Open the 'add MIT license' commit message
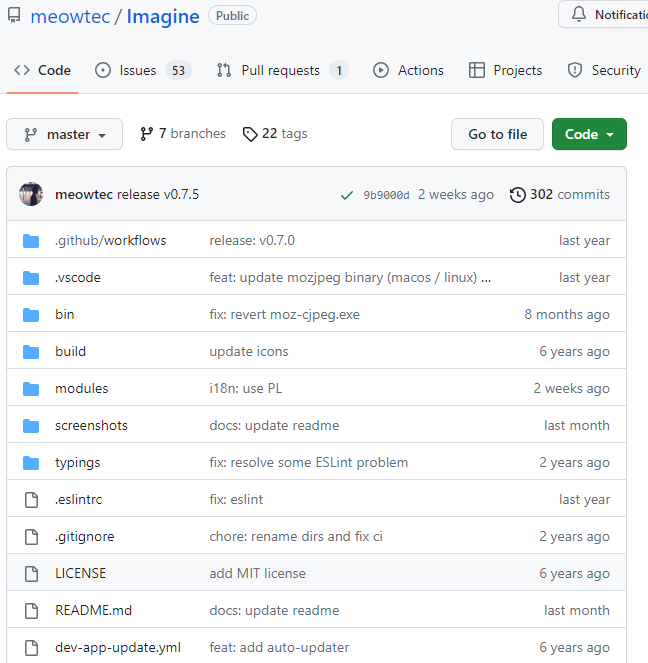The width and height of the screenshot is (648, 663). tap(257, 574)
